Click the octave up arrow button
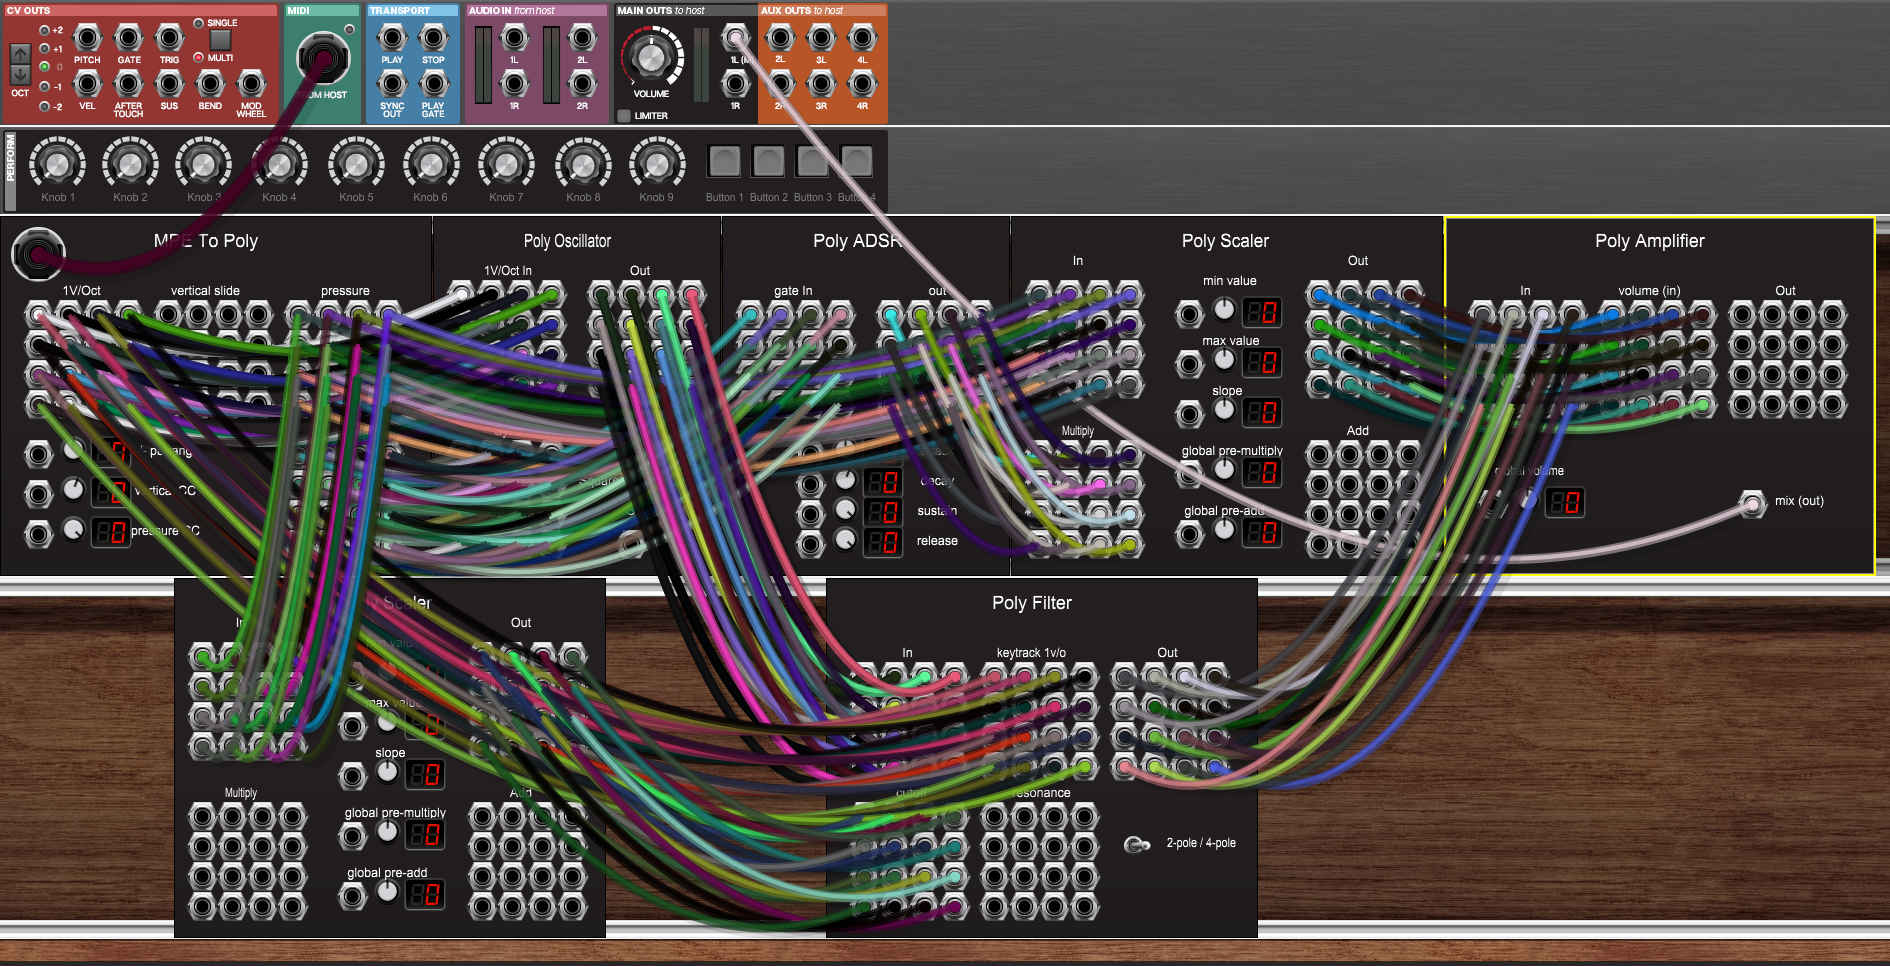Image resolution: width=1890 pixels, height=966 pixels. click(20, 55)
